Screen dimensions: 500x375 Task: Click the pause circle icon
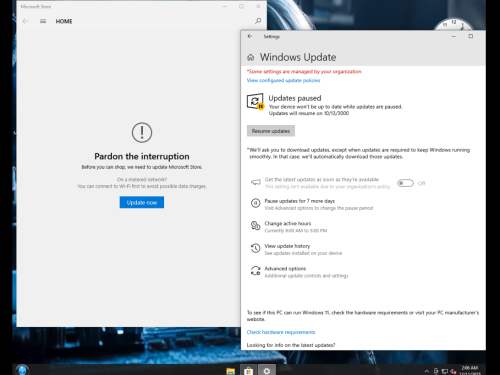tap(256, 203)
